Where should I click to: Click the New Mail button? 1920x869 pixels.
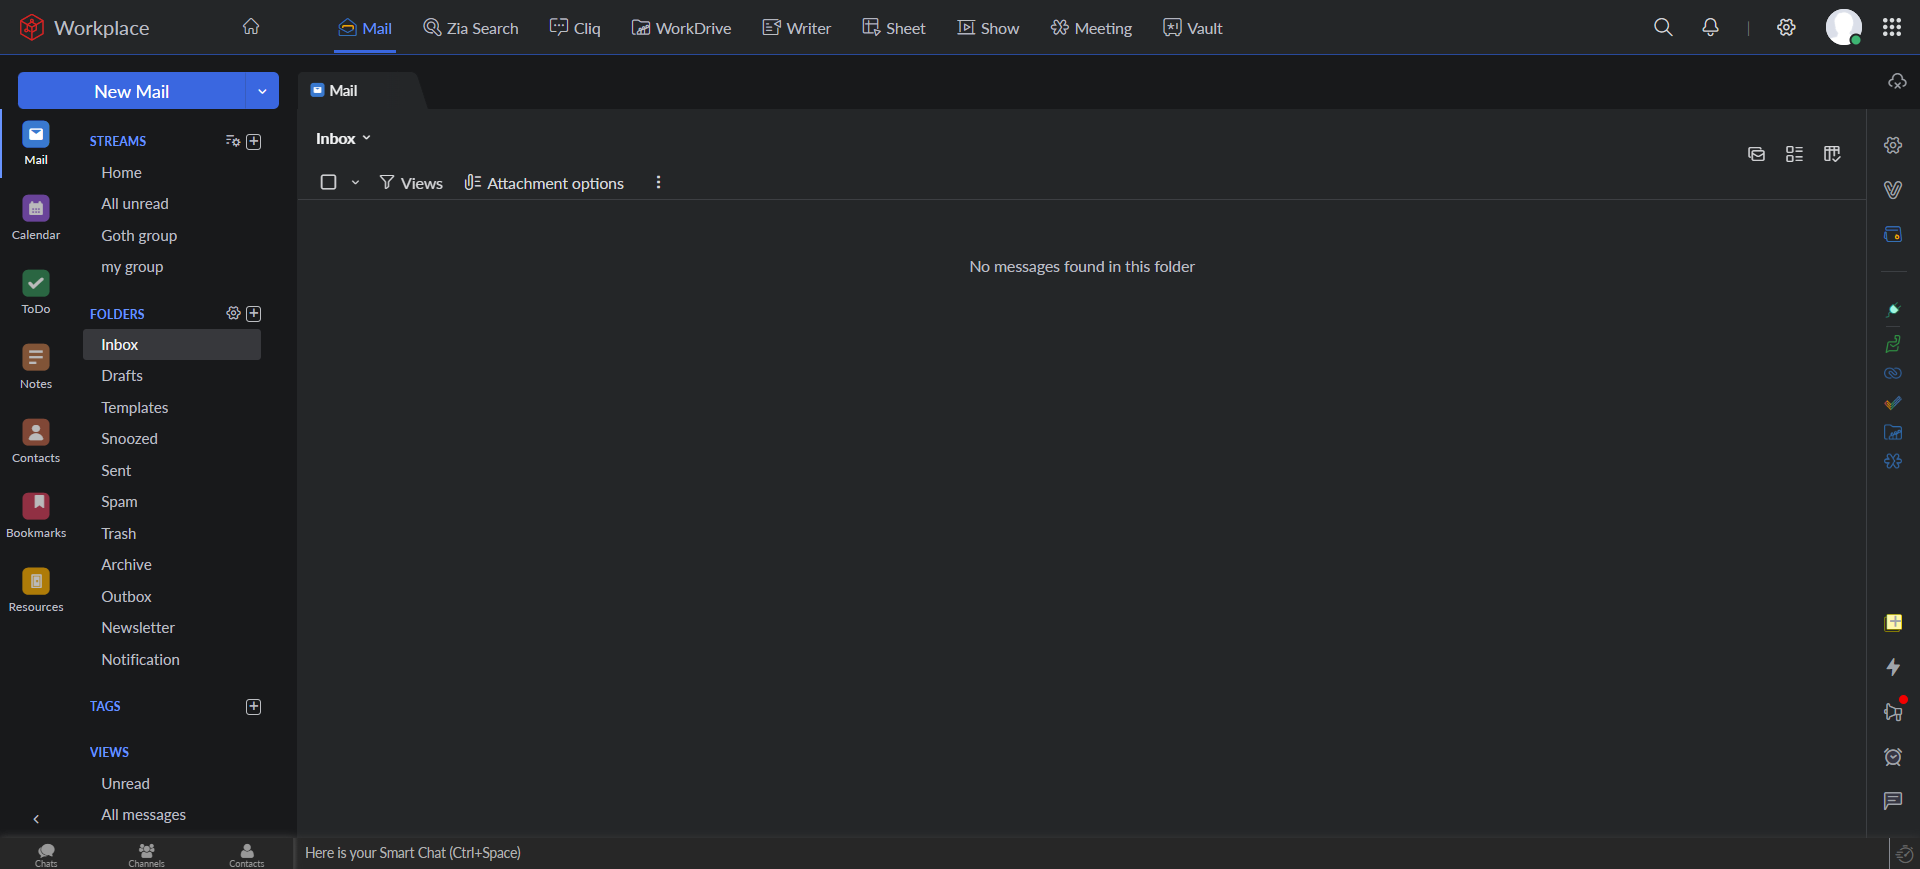click(131, 91)
